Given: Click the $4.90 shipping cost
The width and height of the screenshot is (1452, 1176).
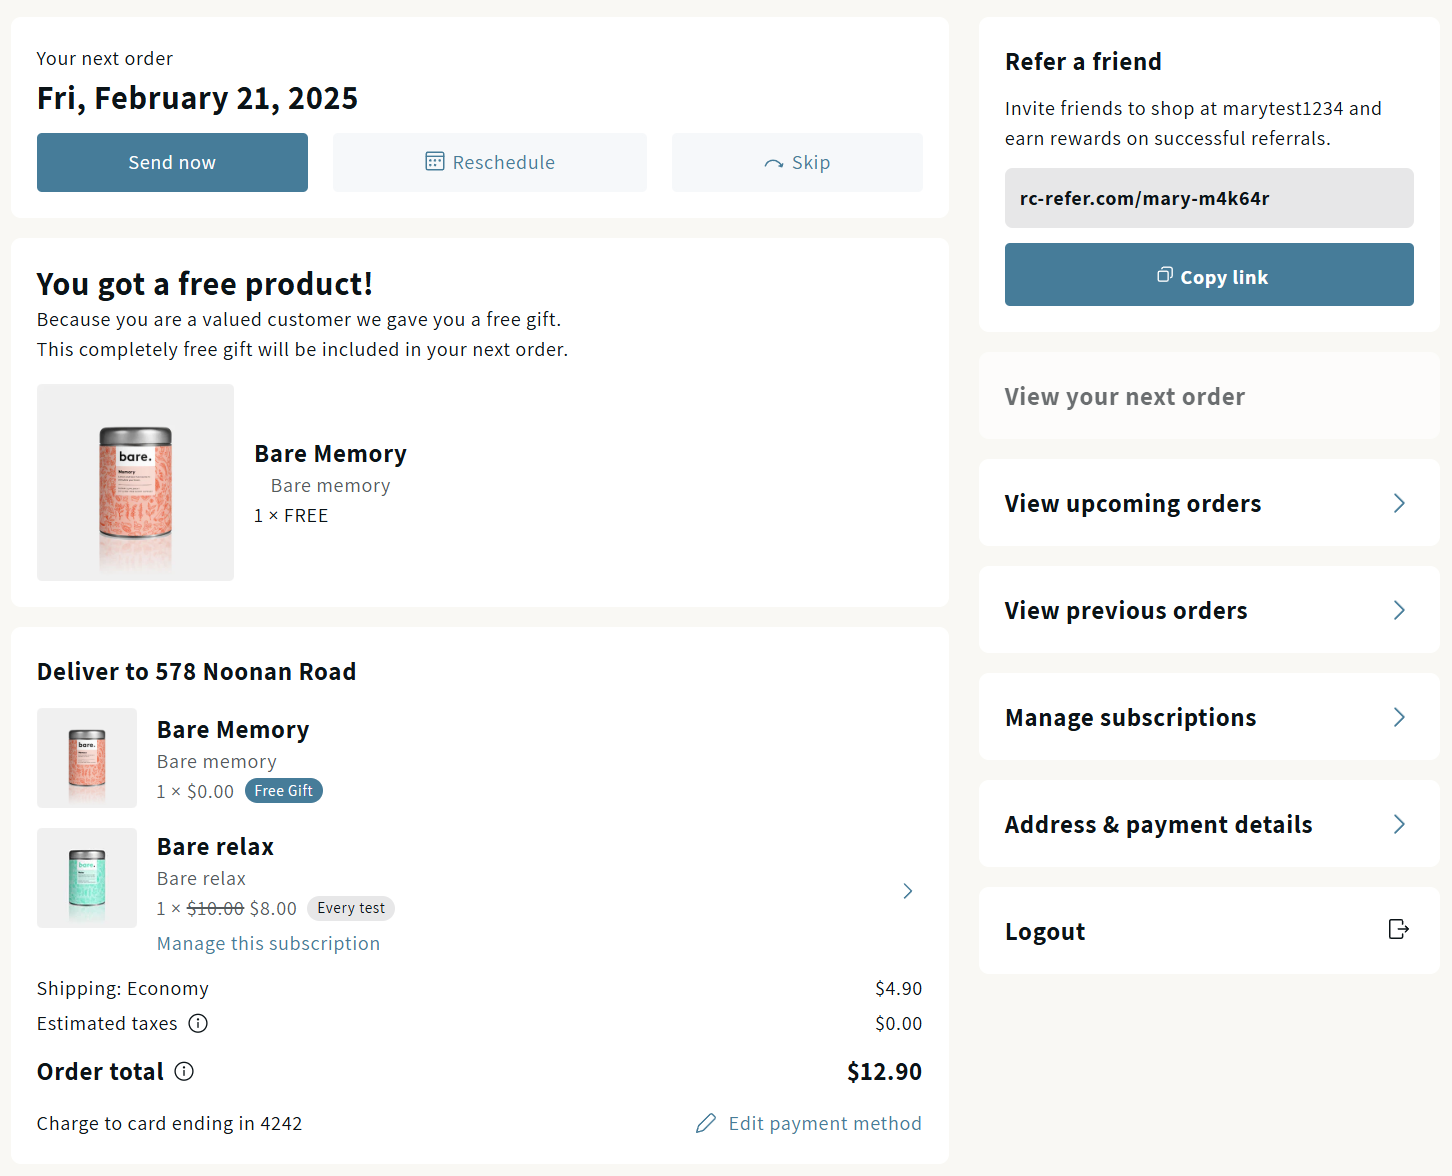Looking at the screenshot, I should [x=898, y=988].
